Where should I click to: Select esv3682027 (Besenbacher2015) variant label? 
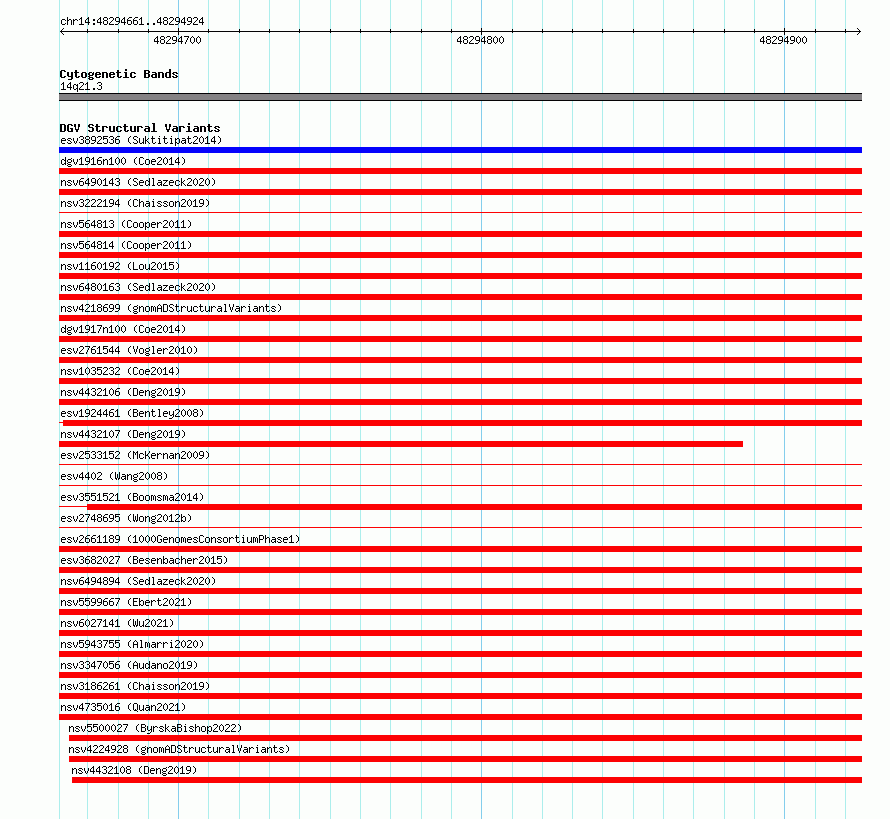pyautogui.click(x=144, y=560)
